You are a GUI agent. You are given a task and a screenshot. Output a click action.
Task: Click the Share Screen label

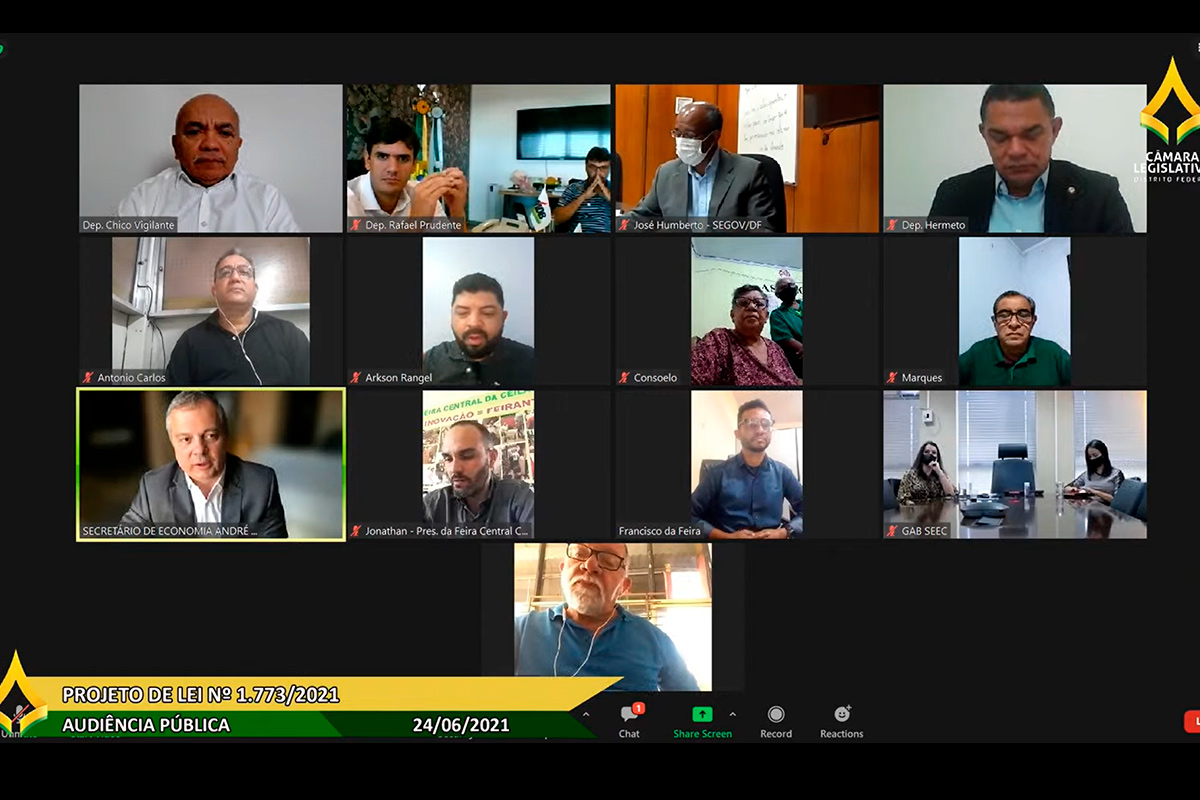coord(702,734)
